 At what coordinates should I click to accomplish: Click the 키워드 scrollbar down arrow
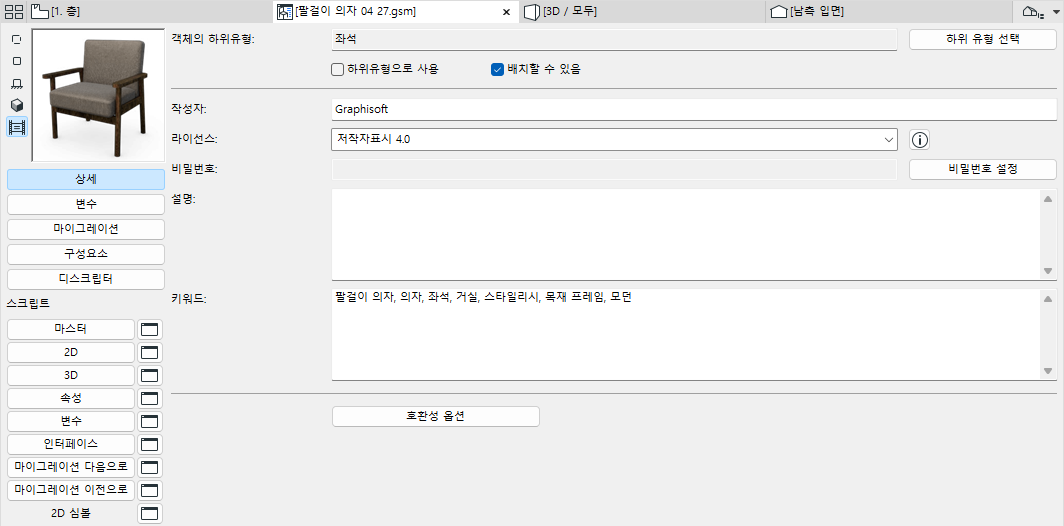click(1048, 371)
